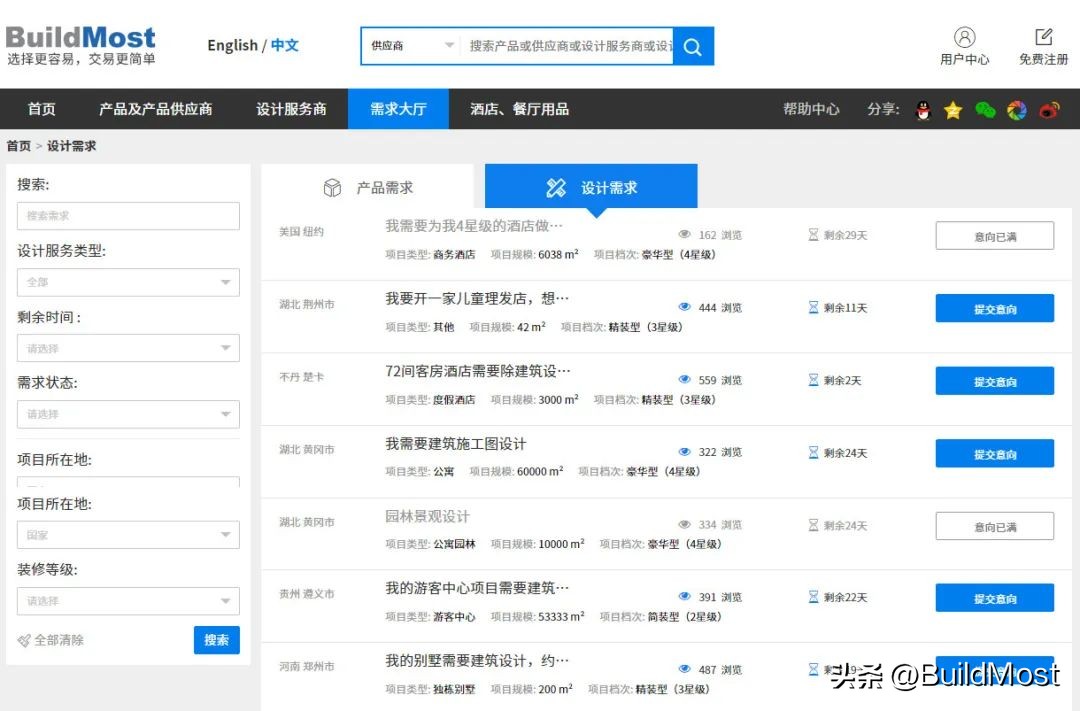
Task: Expand the 需求状态 dropdown
Action: (x=128, y=414)
